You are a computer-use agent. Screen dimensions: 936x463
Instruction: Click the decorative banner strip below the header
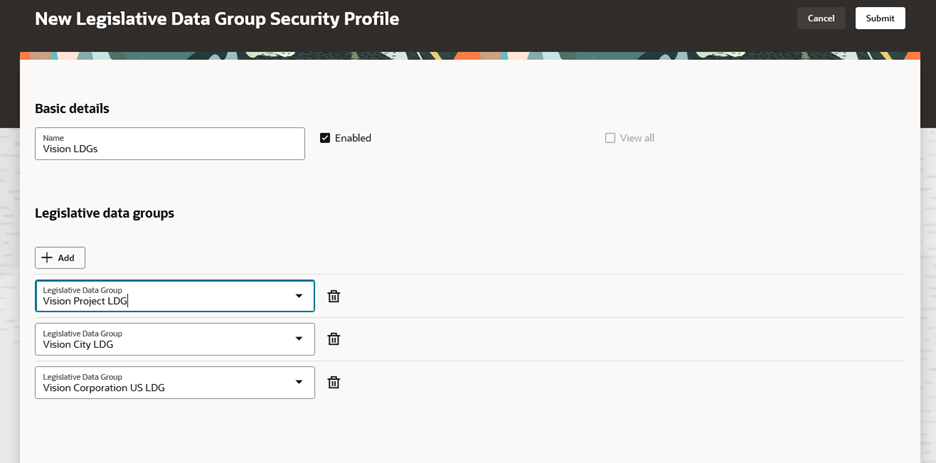pyautogui.click(x=470, y=55)
